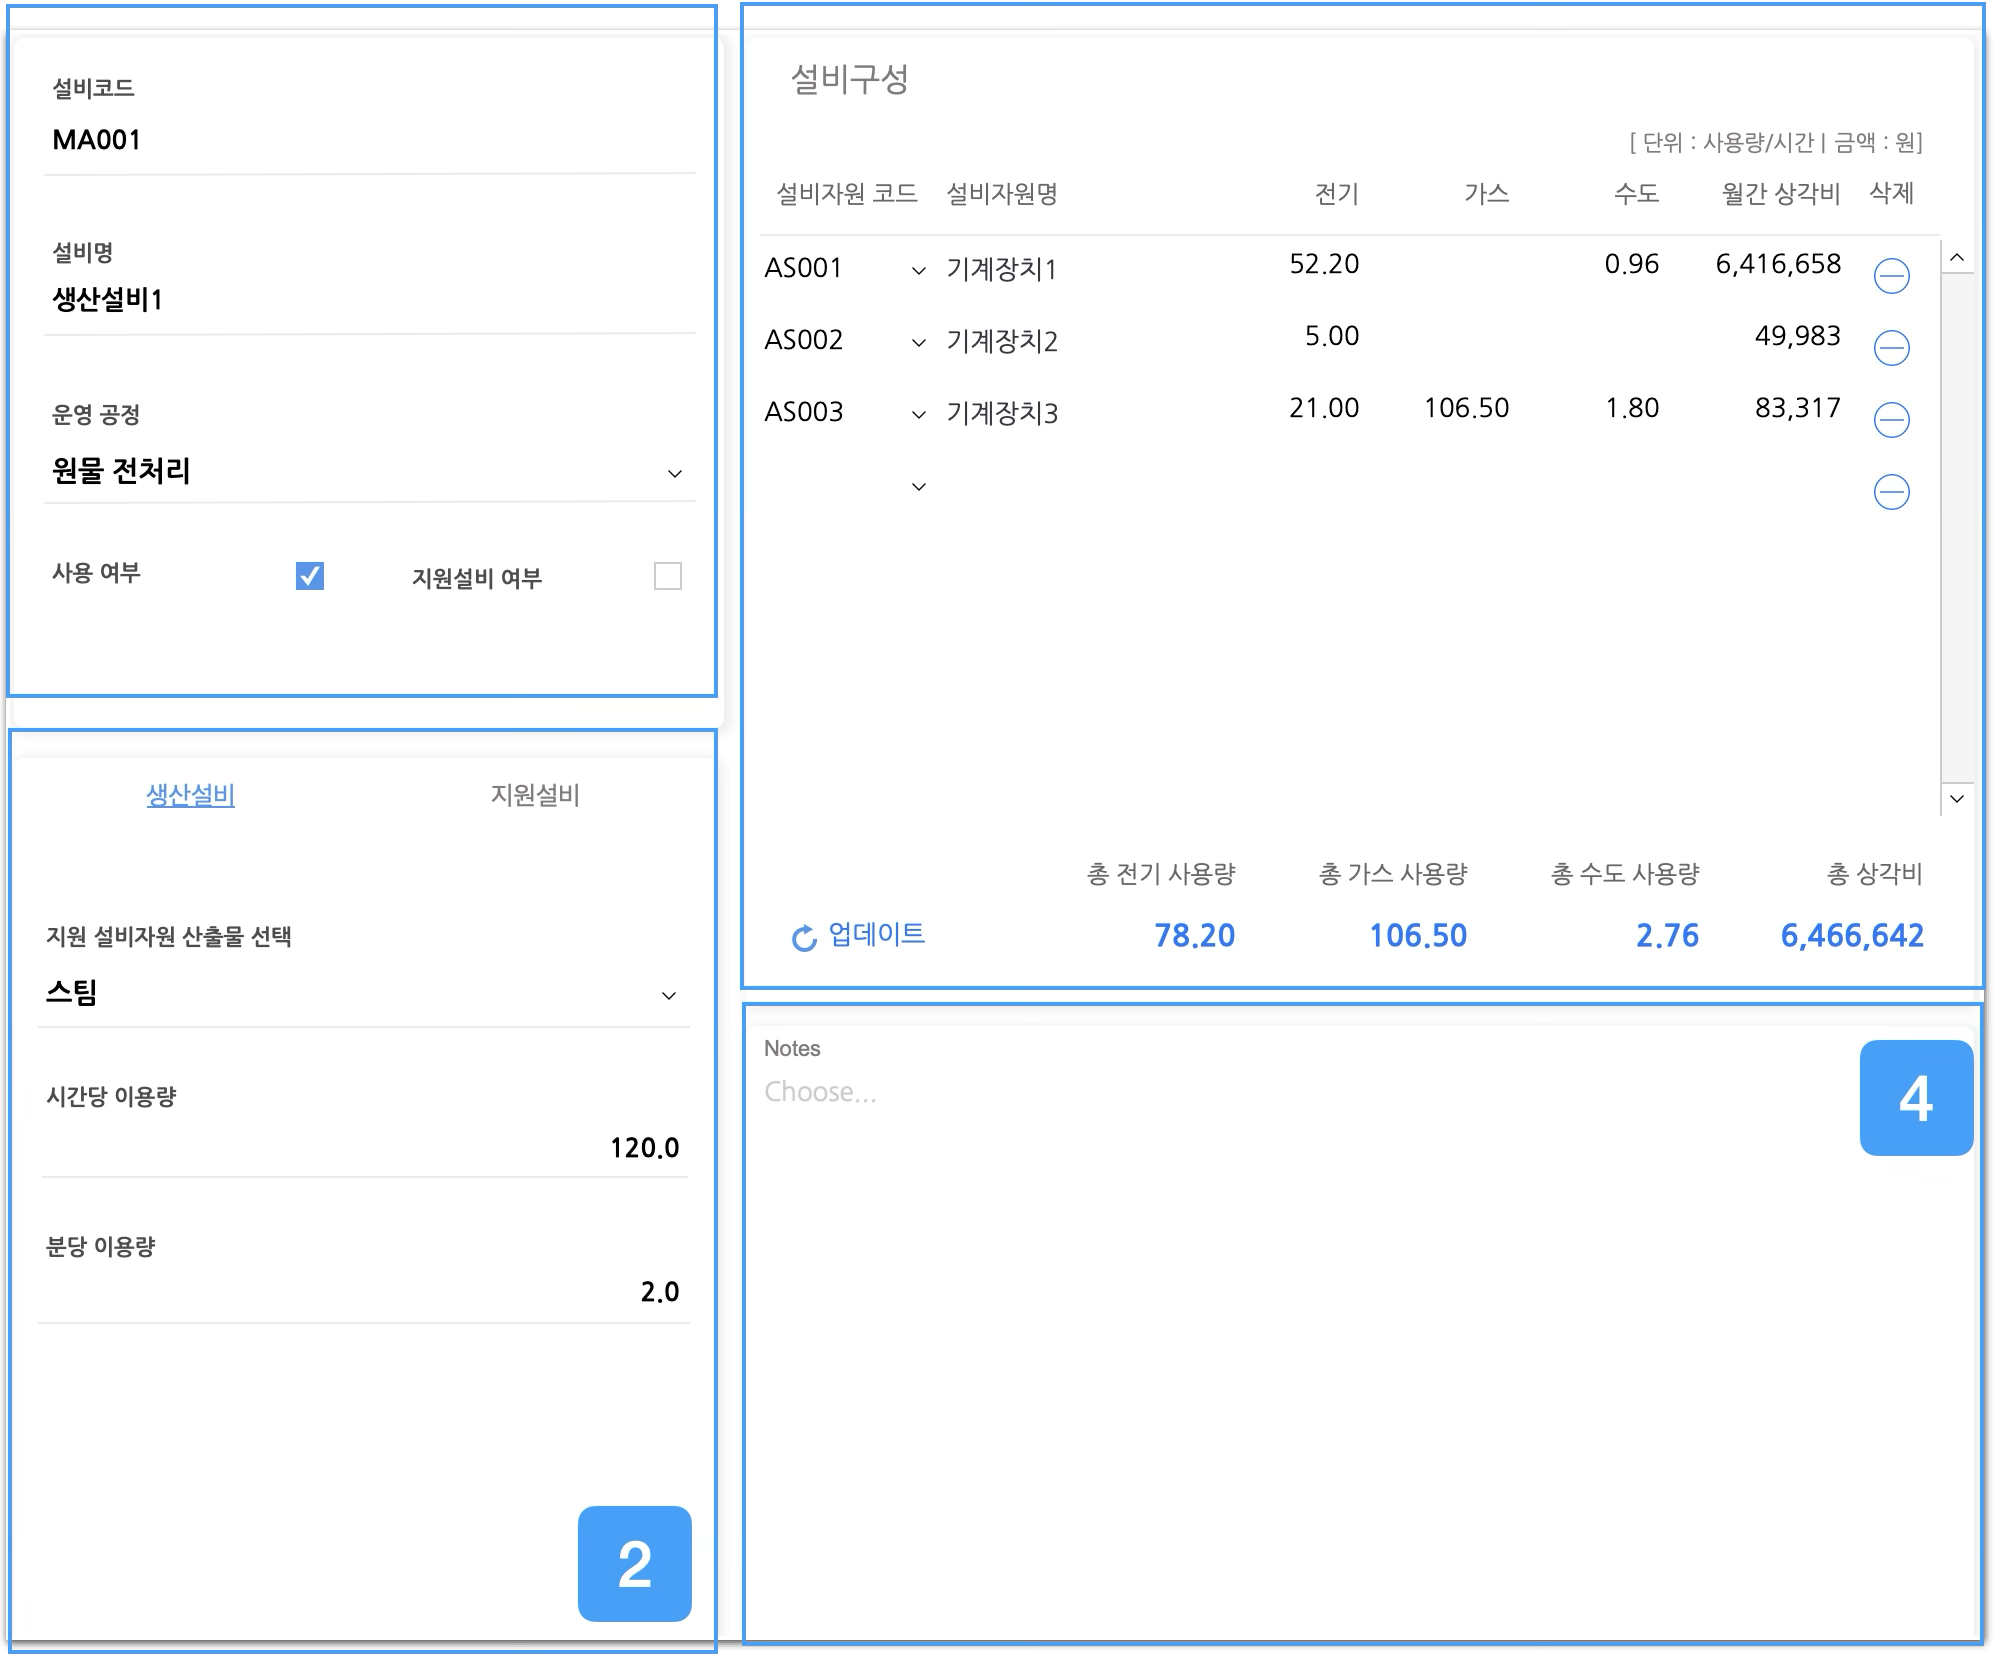Open the AS001 resource code dropdown

tap(918, 270)
